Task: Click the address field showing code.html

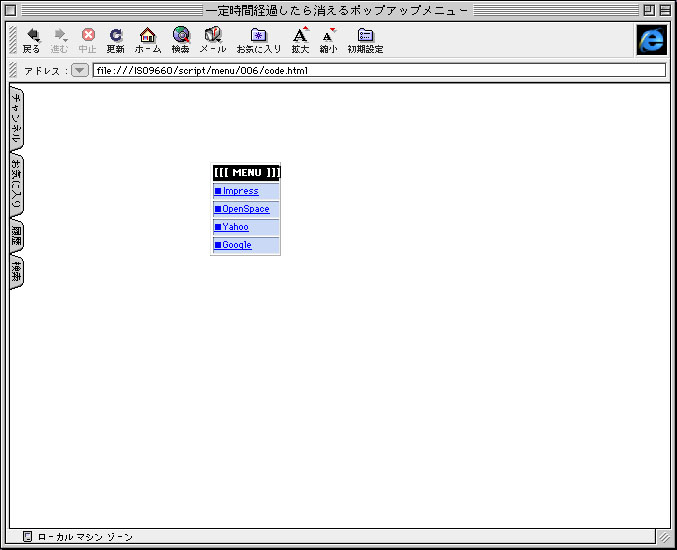Action: pyautogui.click(x=379, y=70)
